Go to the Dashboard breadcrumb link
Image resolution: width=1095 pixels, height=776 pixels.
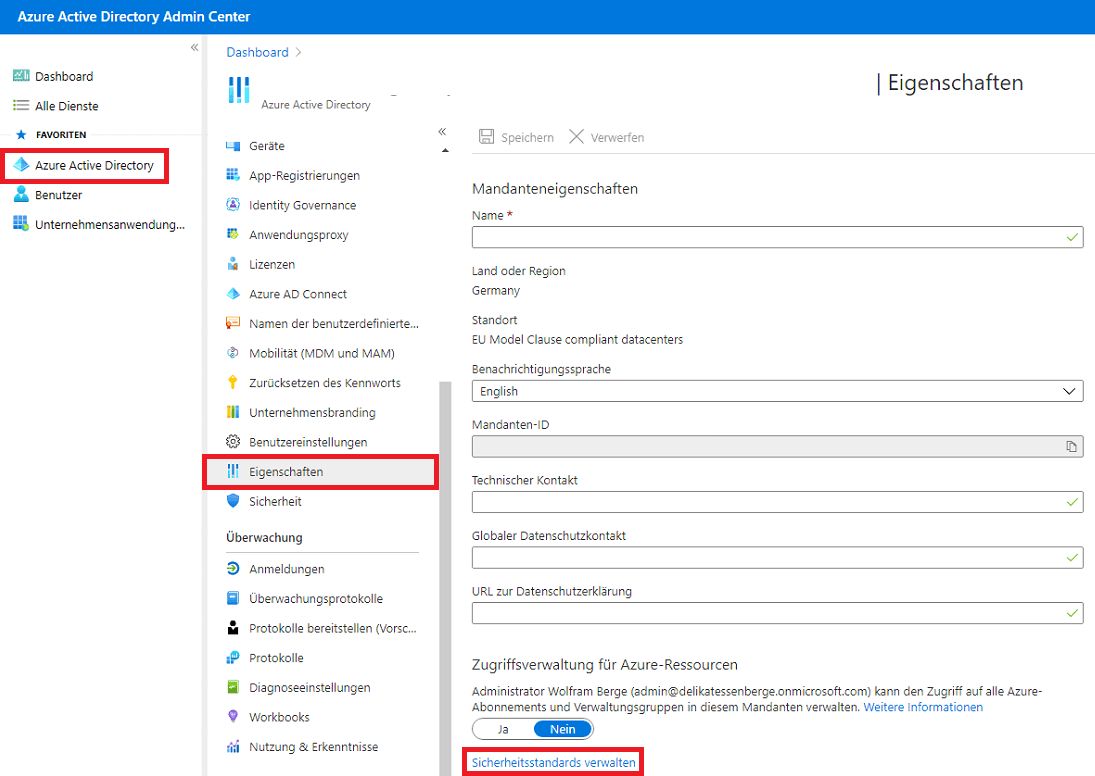tap(257, 52)
